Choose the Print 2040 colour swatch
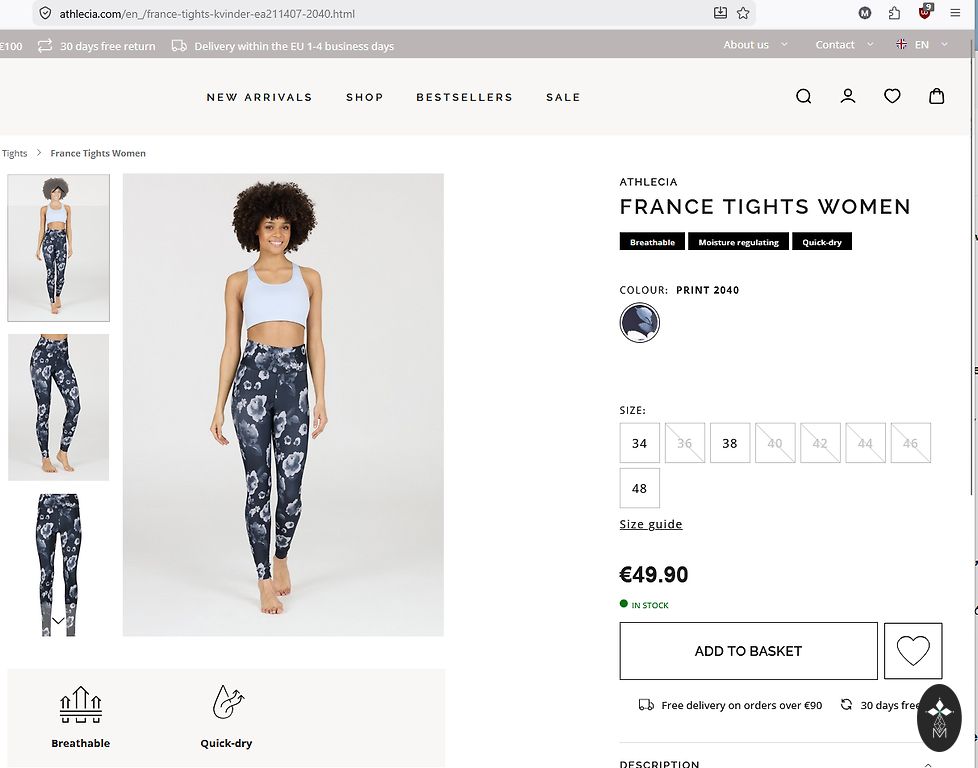Screen dimensions: 978x768 (x=639, y=323)
